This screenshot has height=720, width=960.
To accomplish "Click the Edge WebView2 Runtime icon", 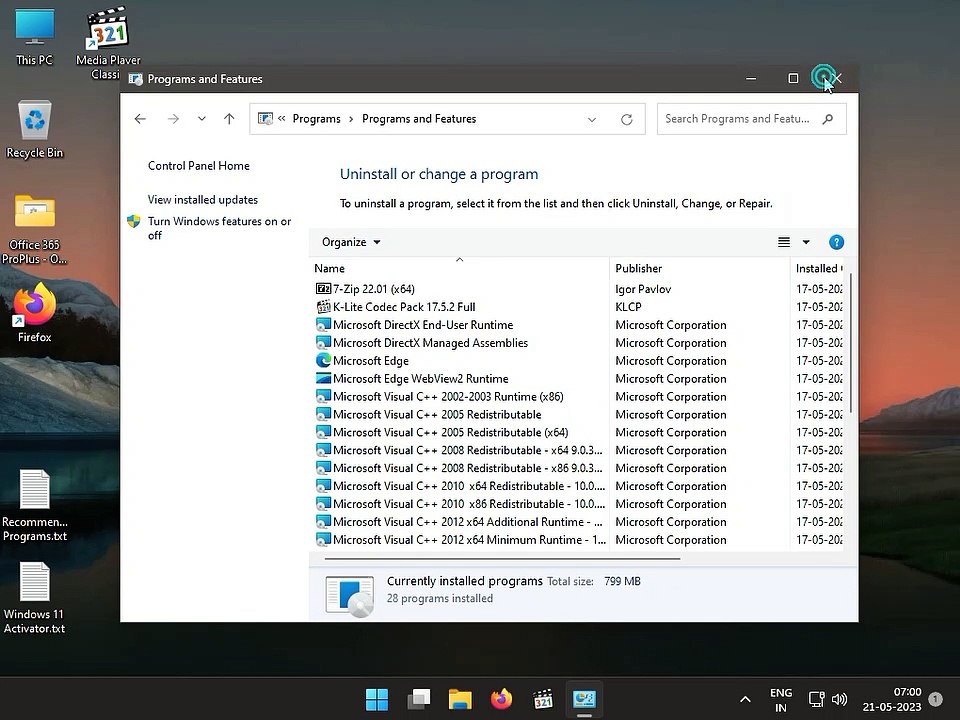I will coord(323,378).
